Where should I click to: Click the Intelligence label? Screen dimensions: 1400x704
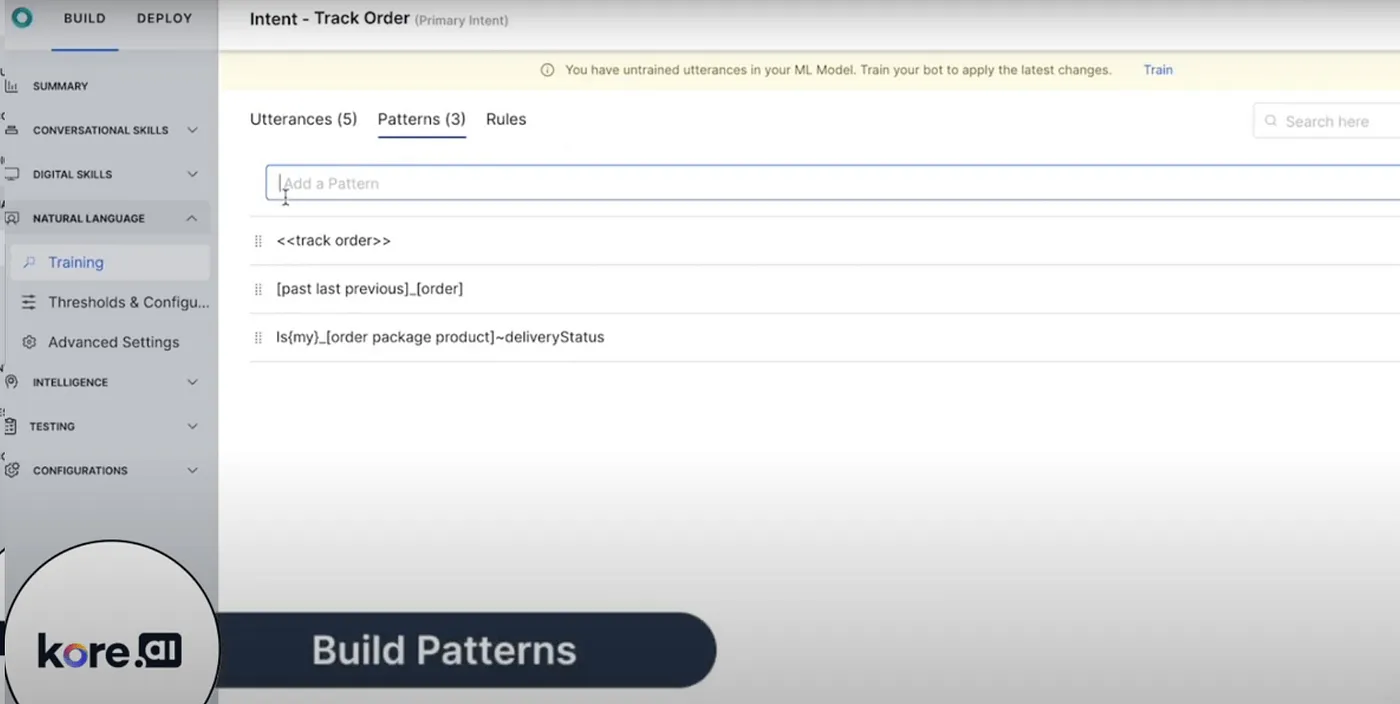[70, 382]
